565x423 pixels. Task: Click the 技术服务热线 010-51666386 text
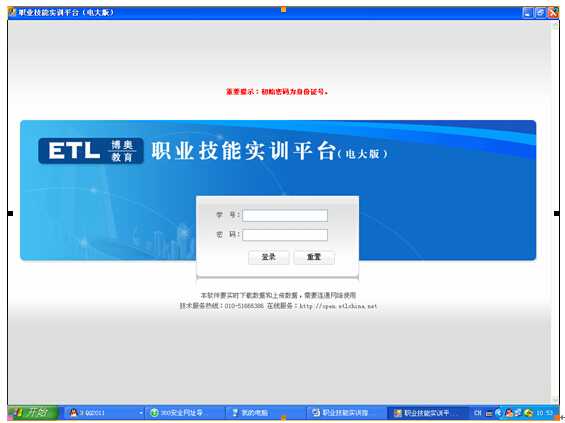click(222, 306)
